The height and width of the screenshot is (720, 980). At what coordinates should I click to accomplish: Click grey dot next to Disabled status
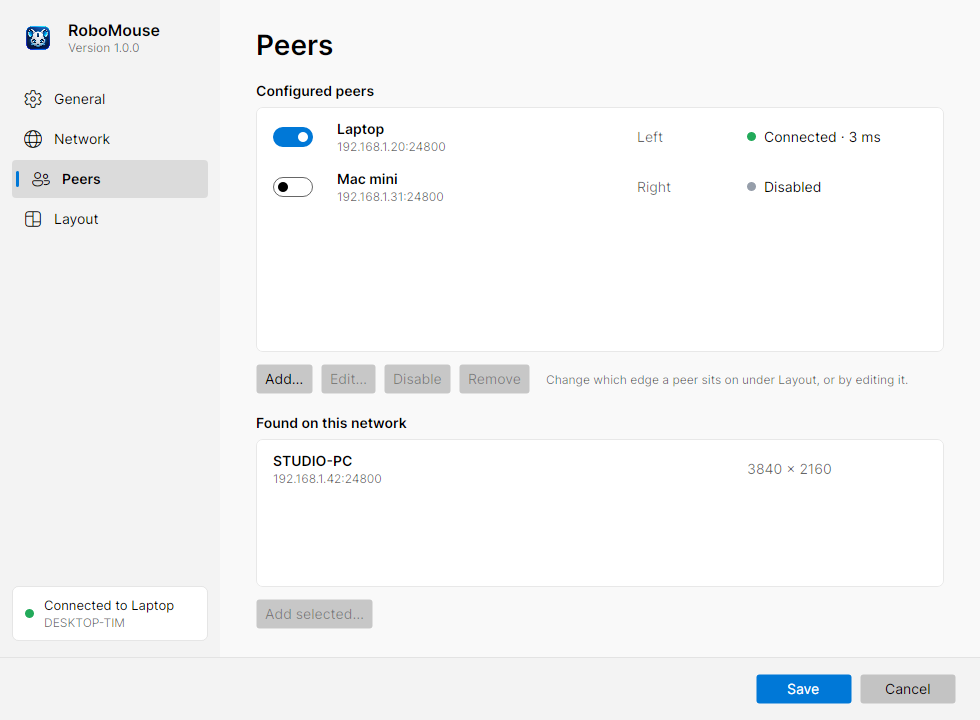(x=752, y=186)
